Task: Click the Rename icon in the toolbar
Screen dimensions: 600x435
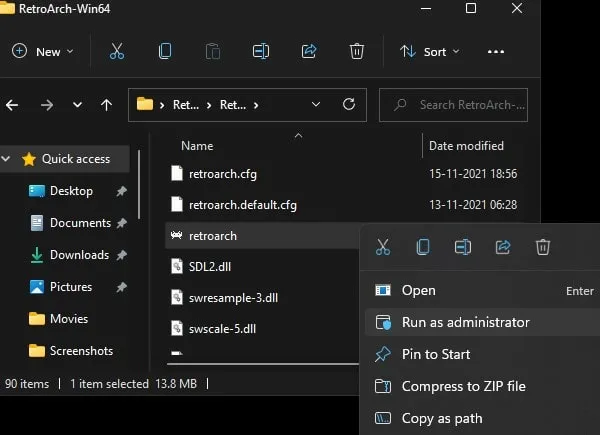Action: [261, 51]
